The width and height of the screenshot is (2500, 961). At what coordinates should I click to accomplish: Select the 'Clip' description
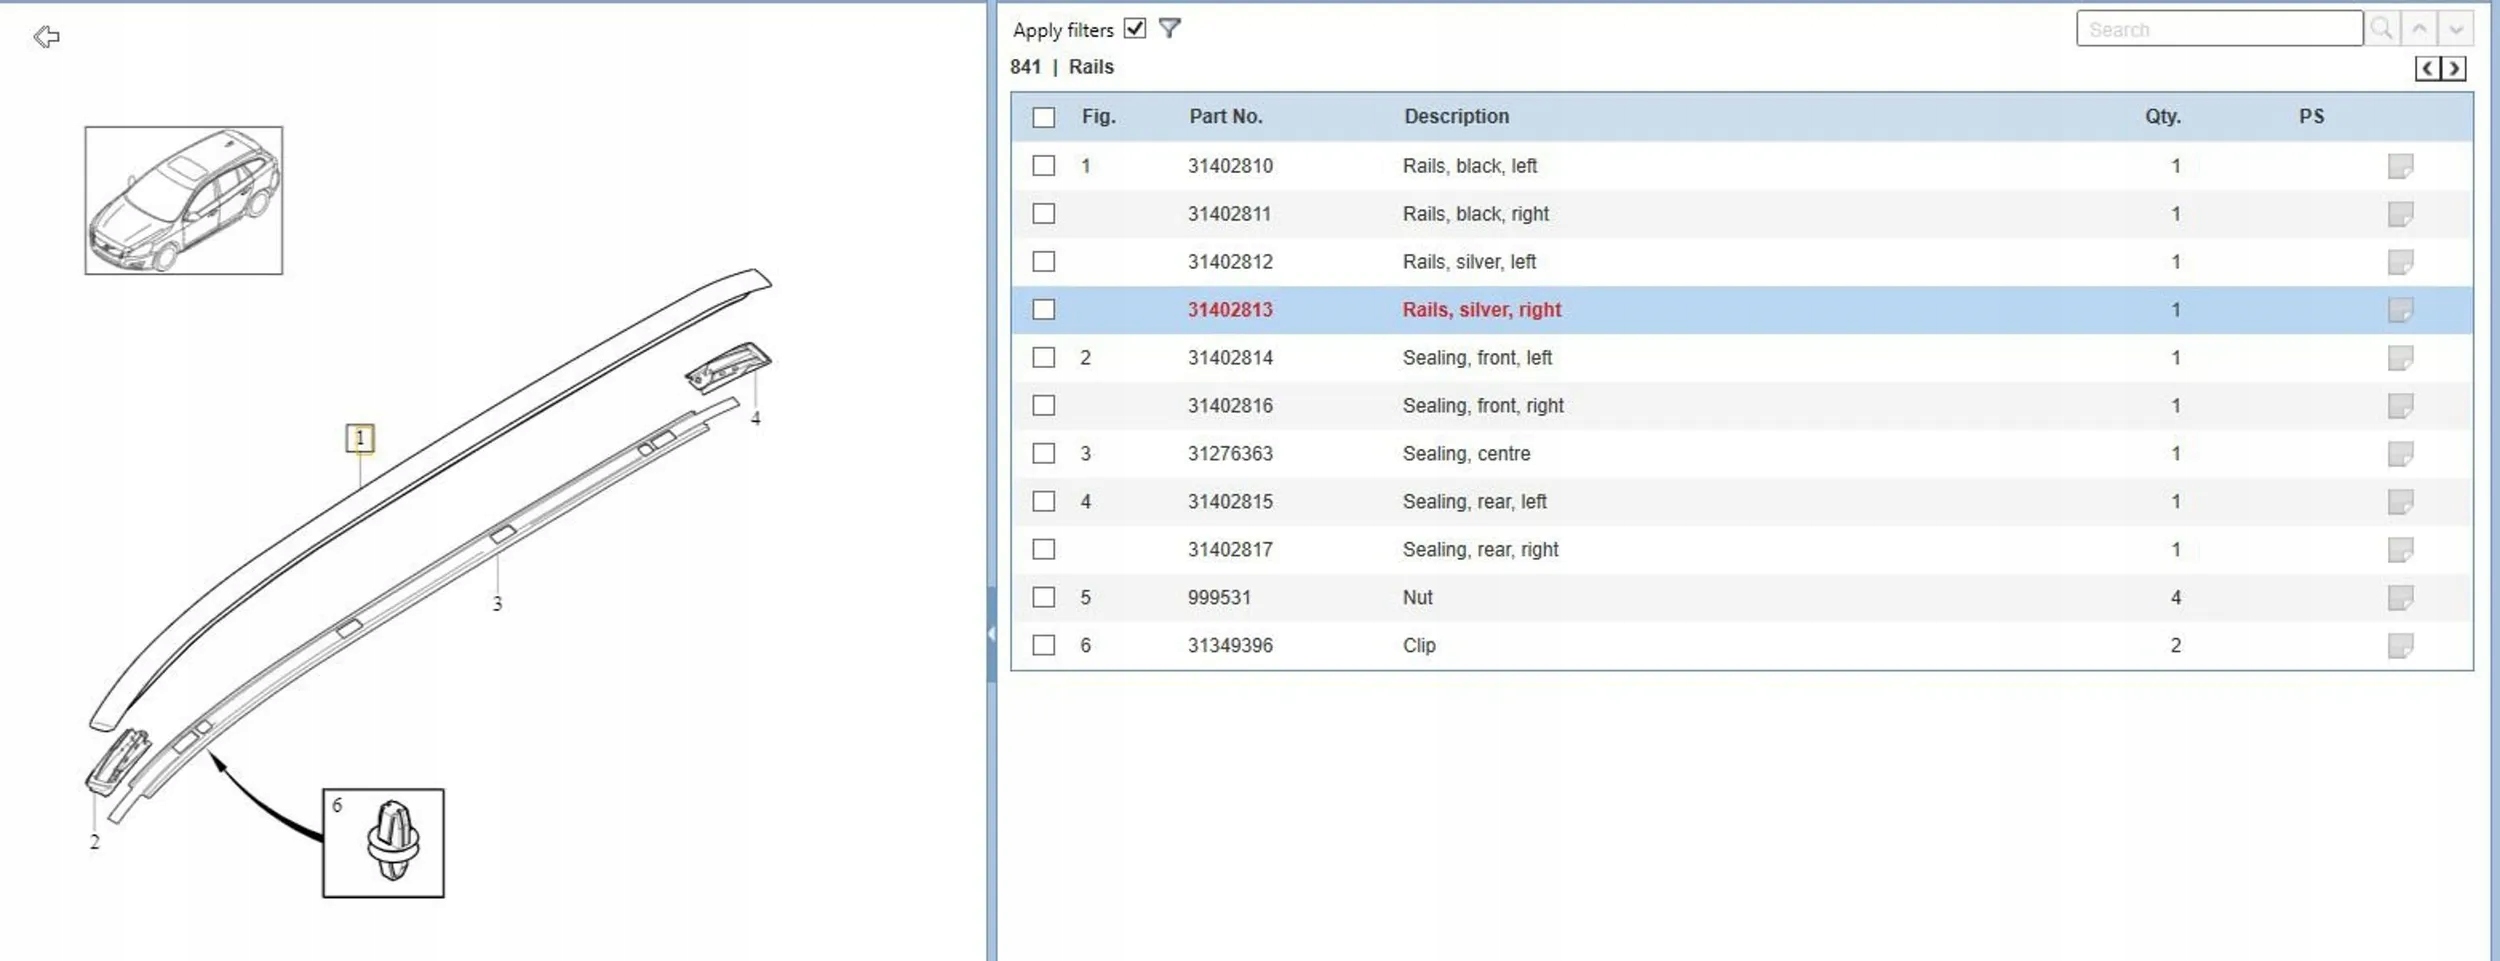[1419, 646]
